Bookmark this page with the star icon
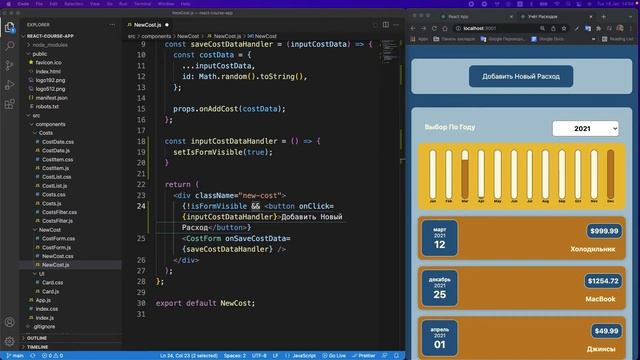 tap(564, 28)
